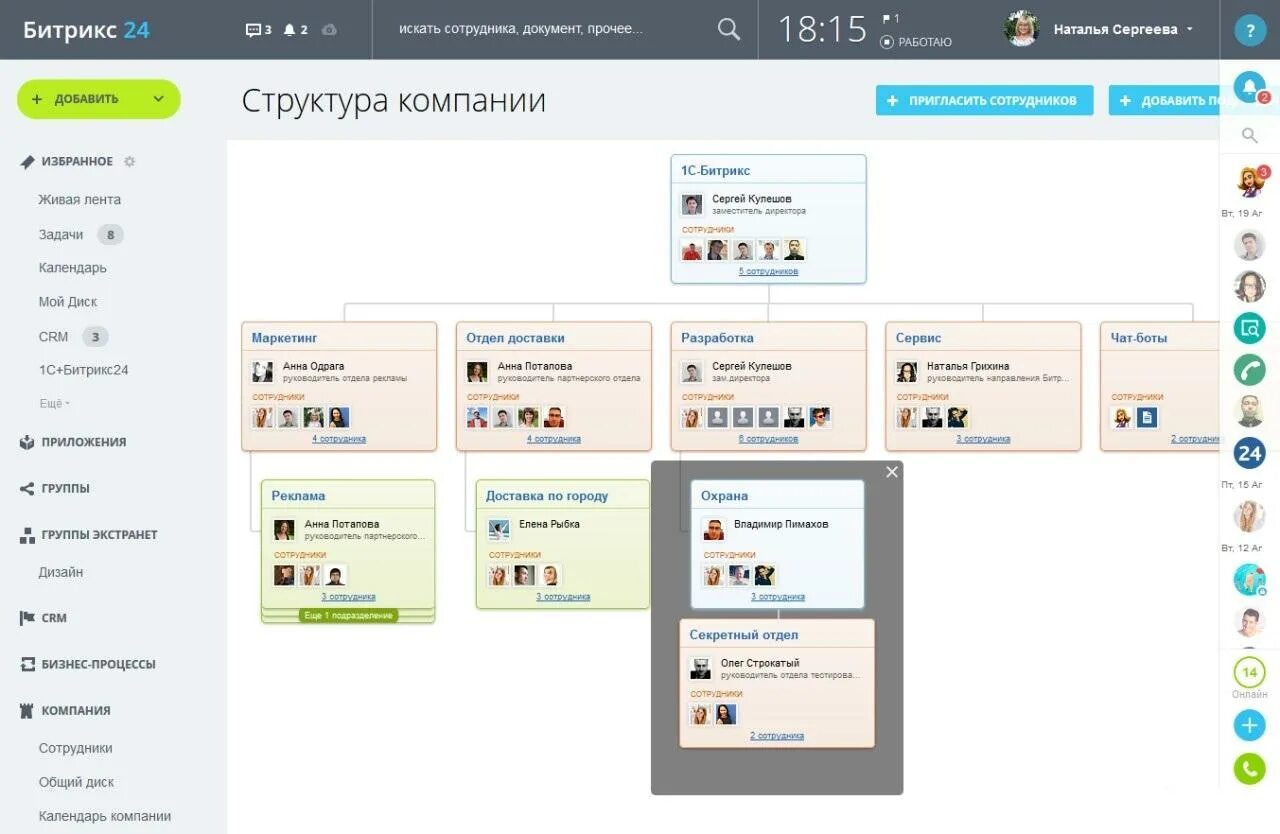
Task: Open the Дизайн extranet group
Action: click(x=61, y=572)
